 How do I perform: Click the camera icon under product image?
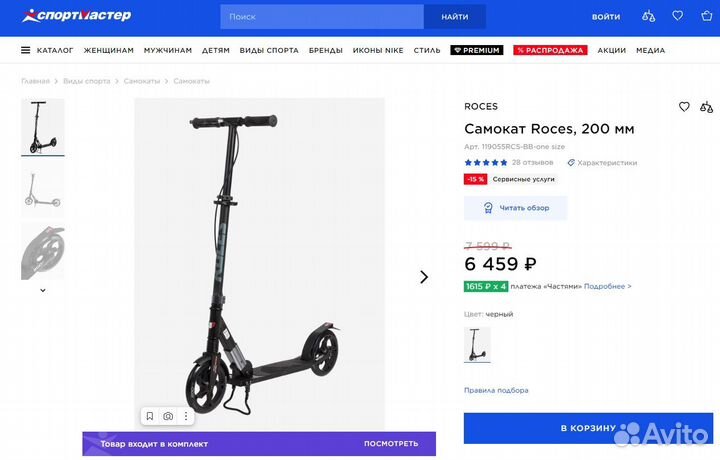coord(168,416)
